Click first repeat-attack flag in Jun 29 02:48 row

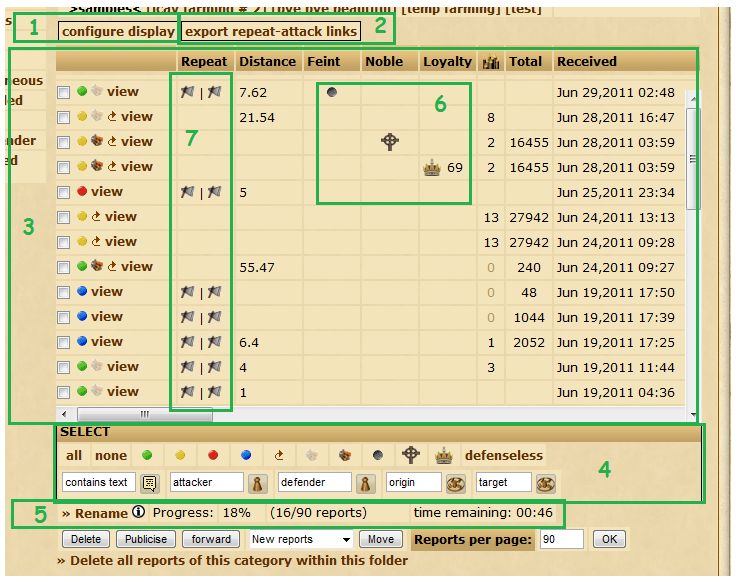pyautogui.click(x=188, y=91)
